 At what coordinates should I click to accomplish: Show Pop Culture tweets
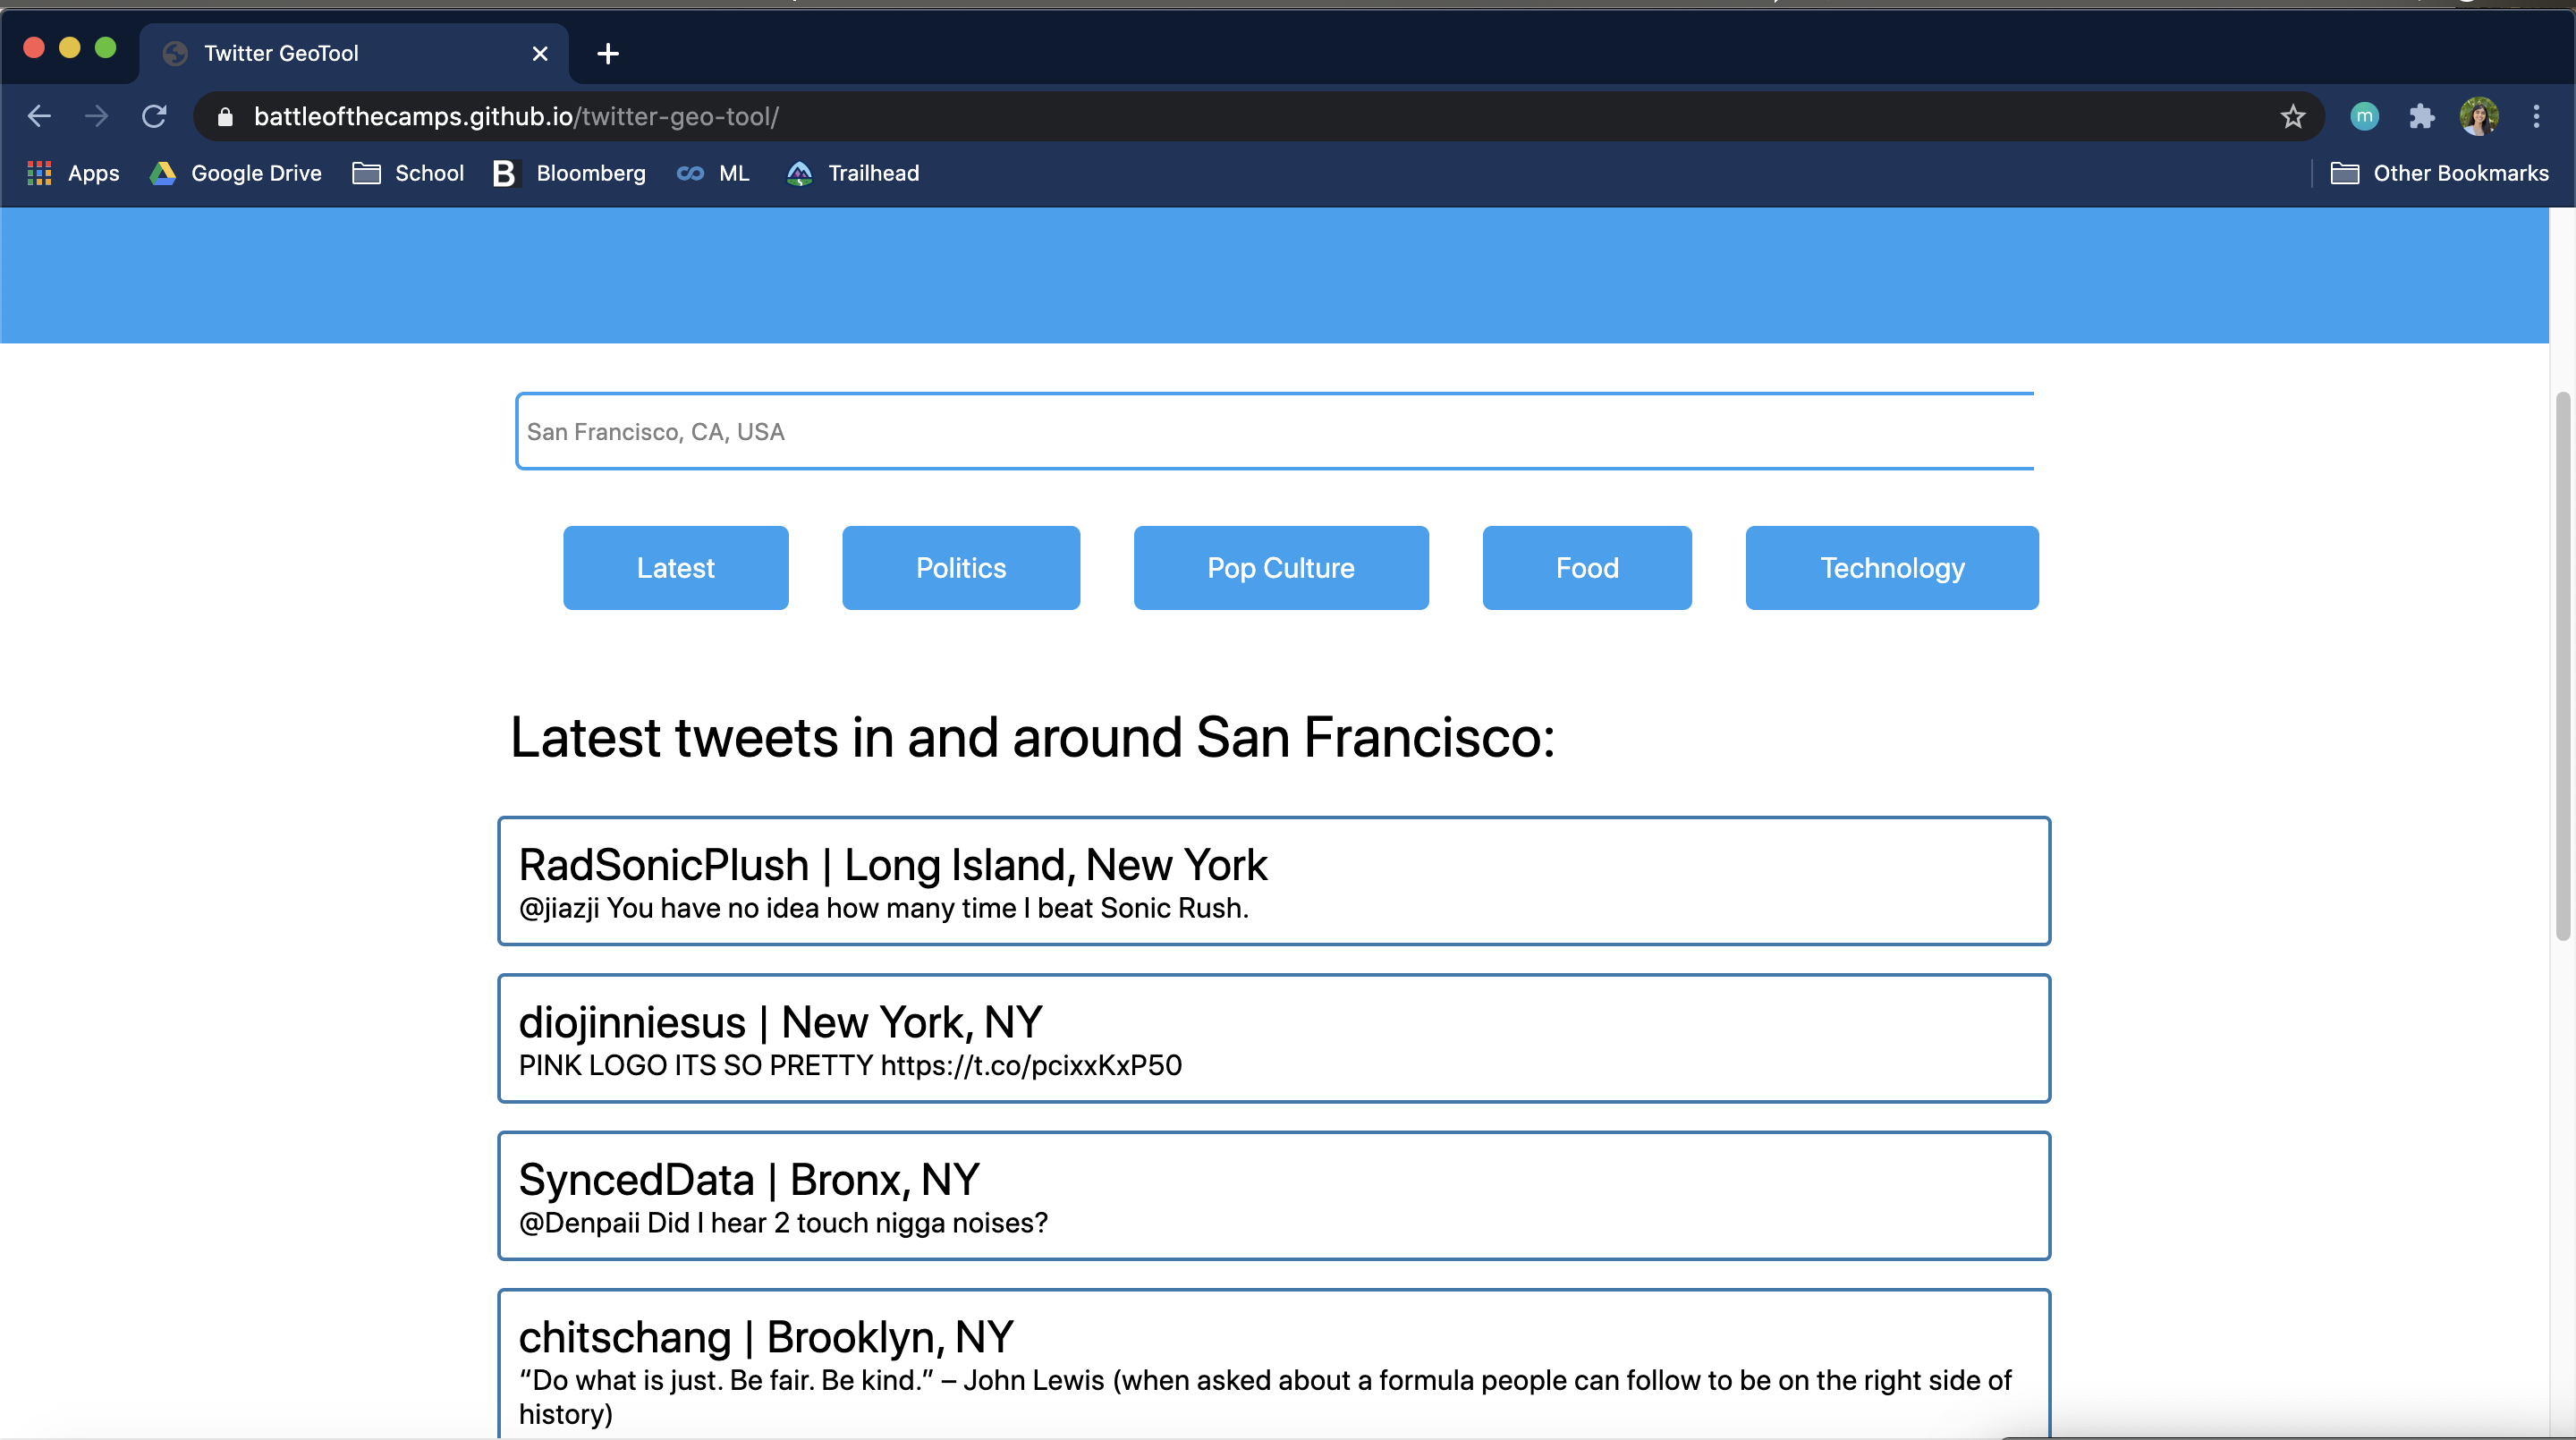(1280, 568)
